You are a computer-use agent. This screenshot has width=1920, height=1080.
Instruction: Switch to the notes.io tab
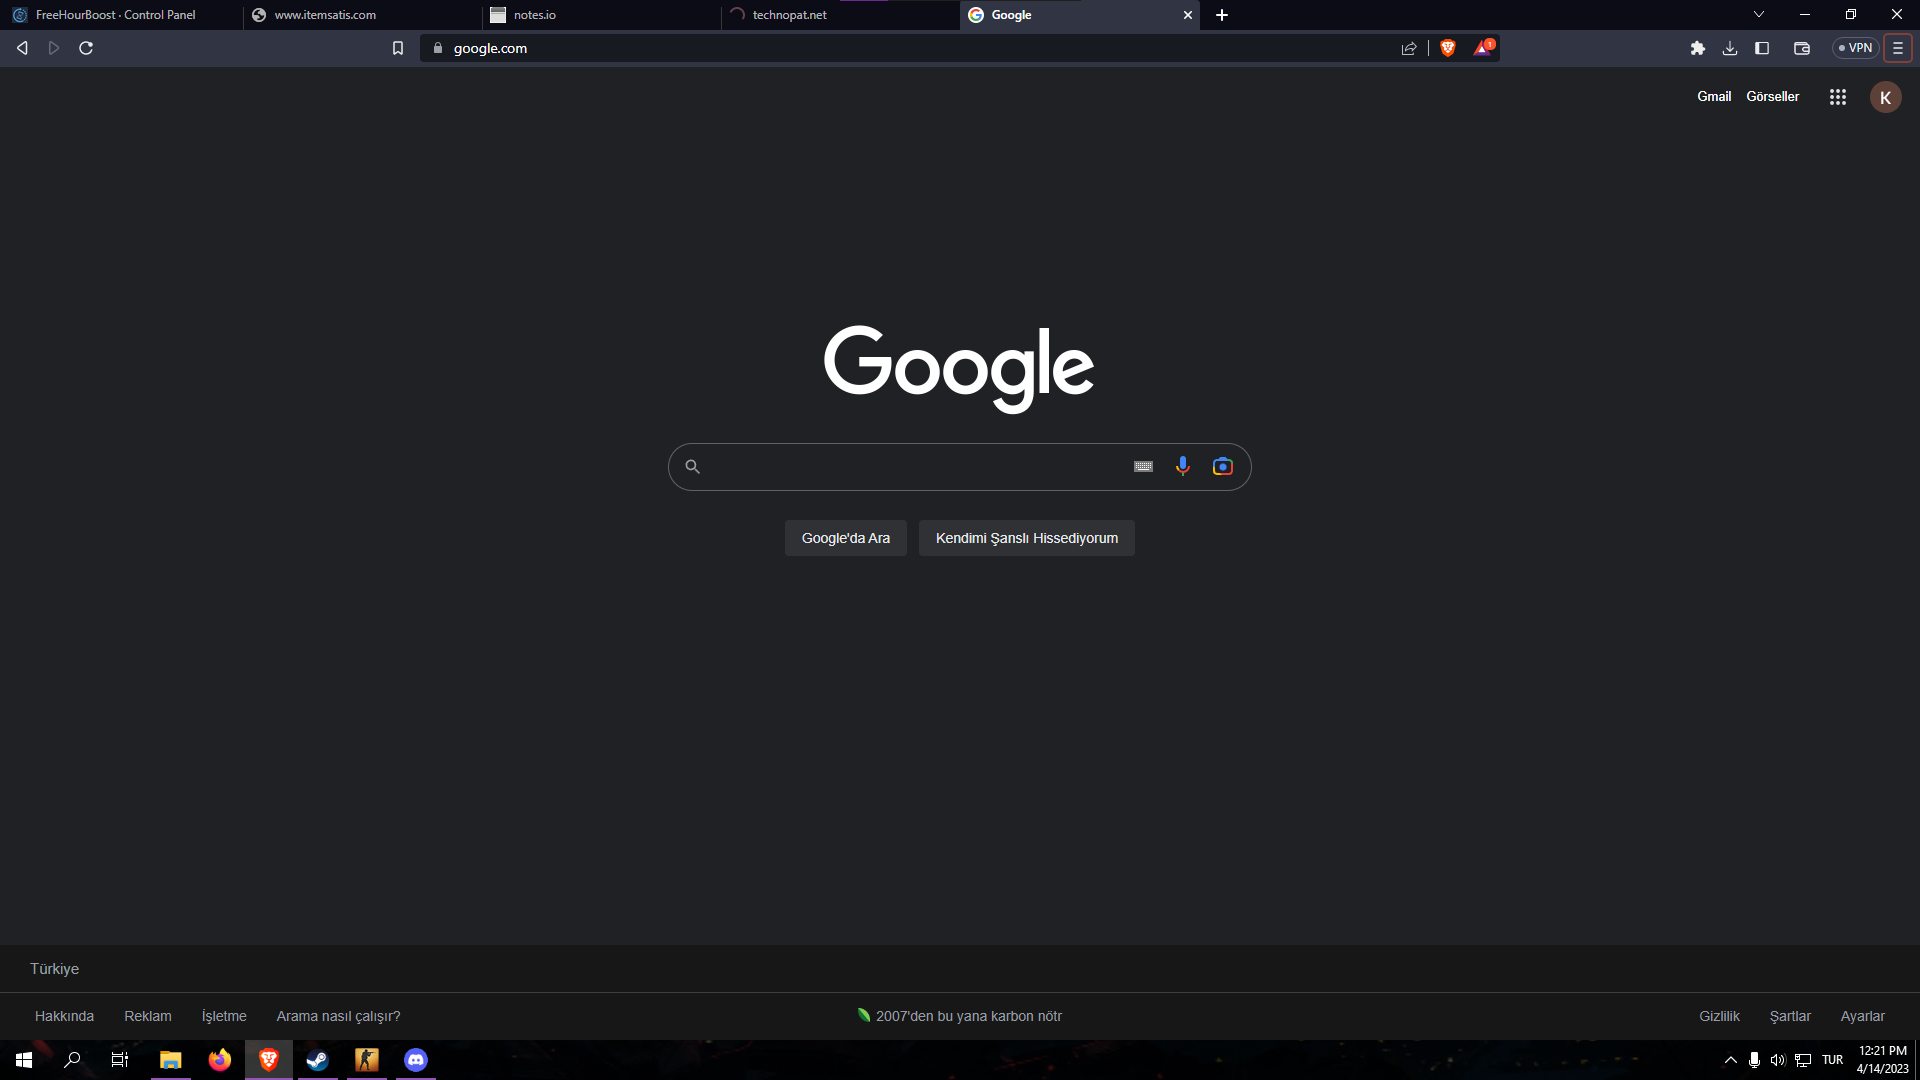[600, 15]
